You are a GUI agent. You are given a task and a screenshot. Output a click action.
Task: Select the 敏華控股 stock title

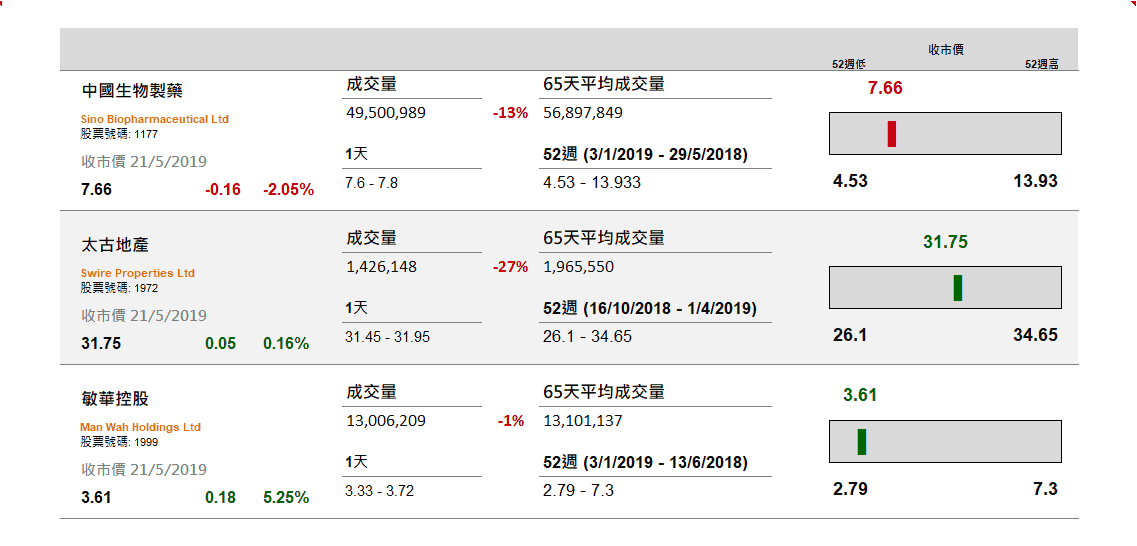(115, 399)
